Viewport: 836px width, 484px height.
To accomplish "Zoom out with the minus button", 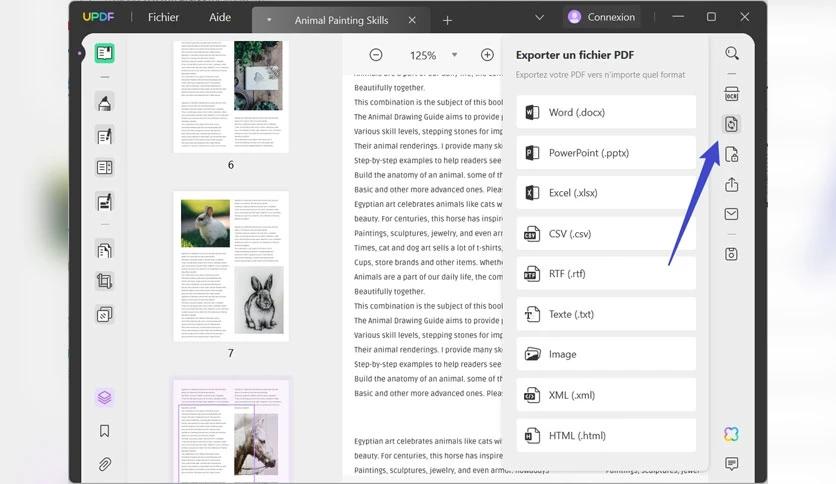I will 376,55.
